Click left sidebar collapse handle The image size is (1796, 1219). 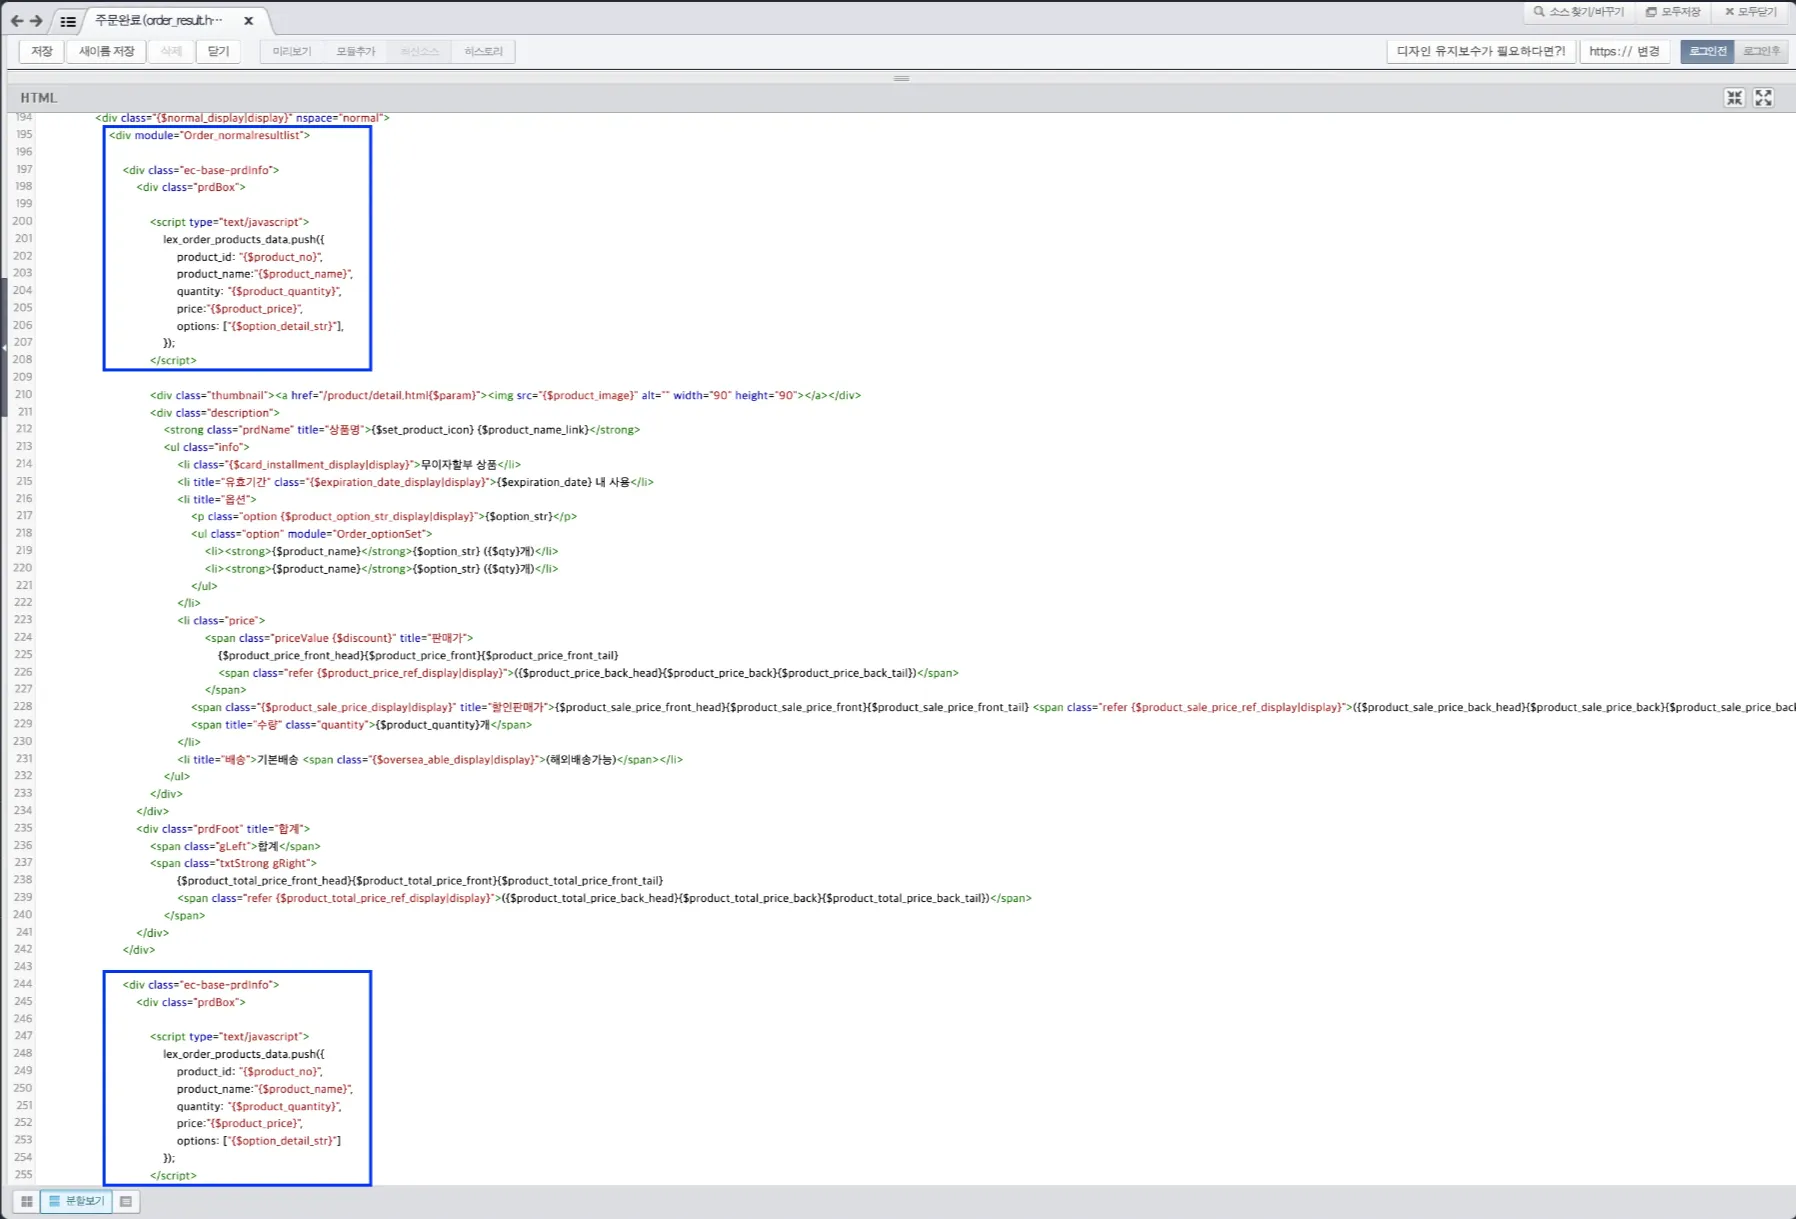pyautogui.click(x=4, y=346)
